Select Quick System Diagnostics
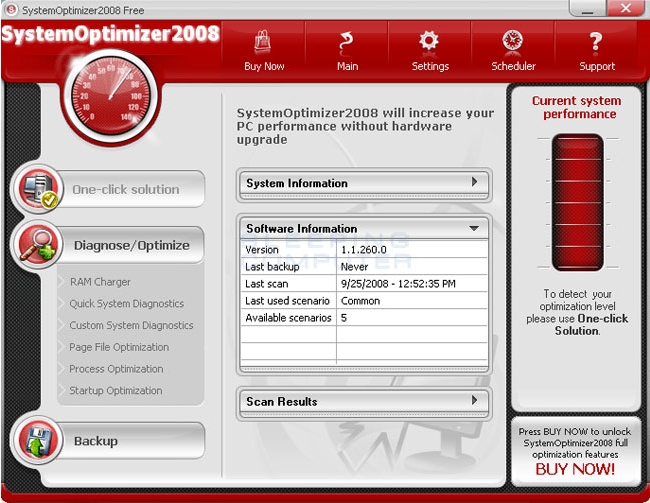This screenshot has height=503, width=650. (126, 304)
